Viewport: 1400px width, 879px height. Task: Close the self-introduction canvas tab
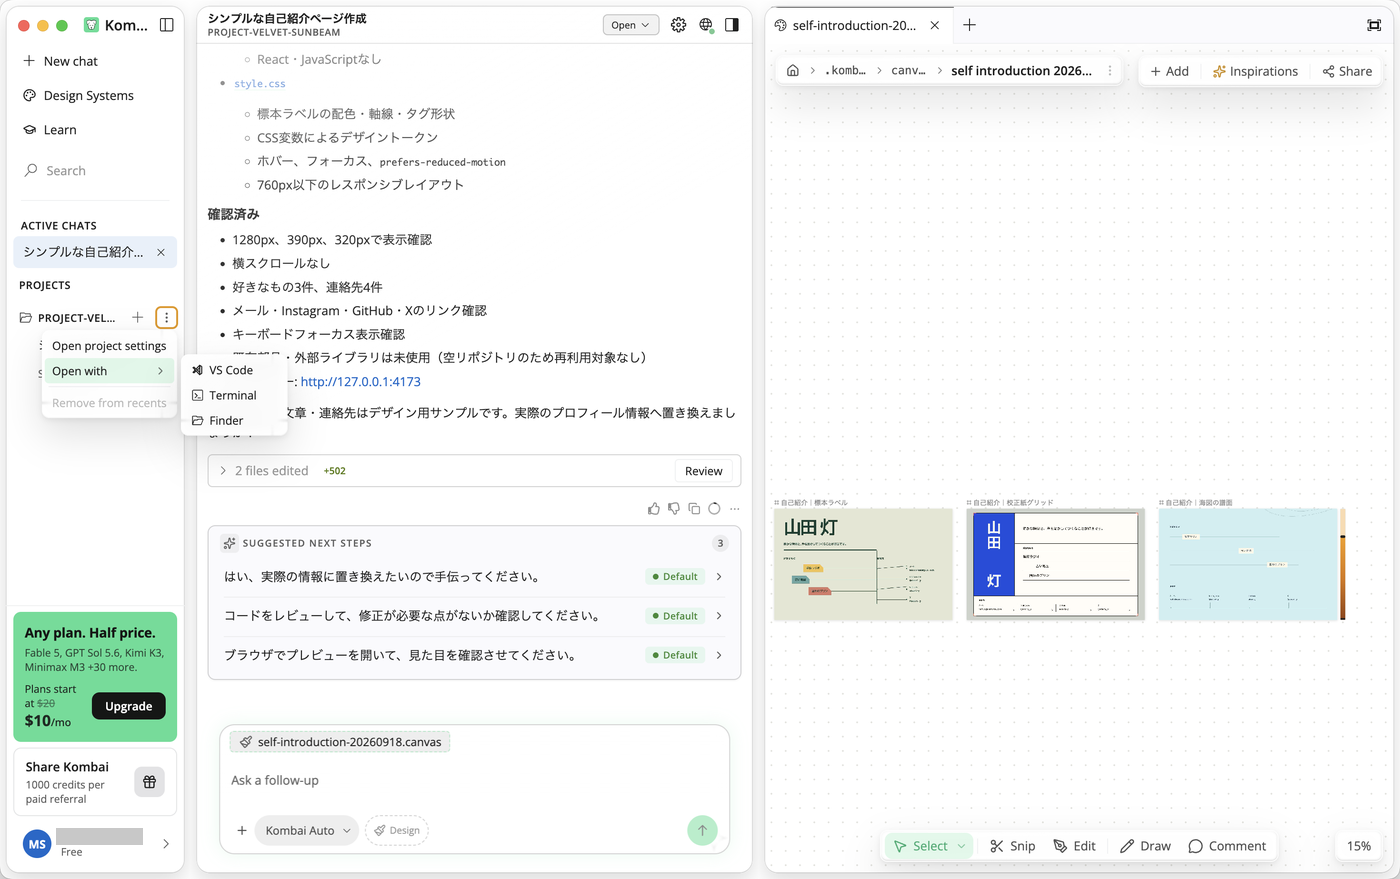935,25
